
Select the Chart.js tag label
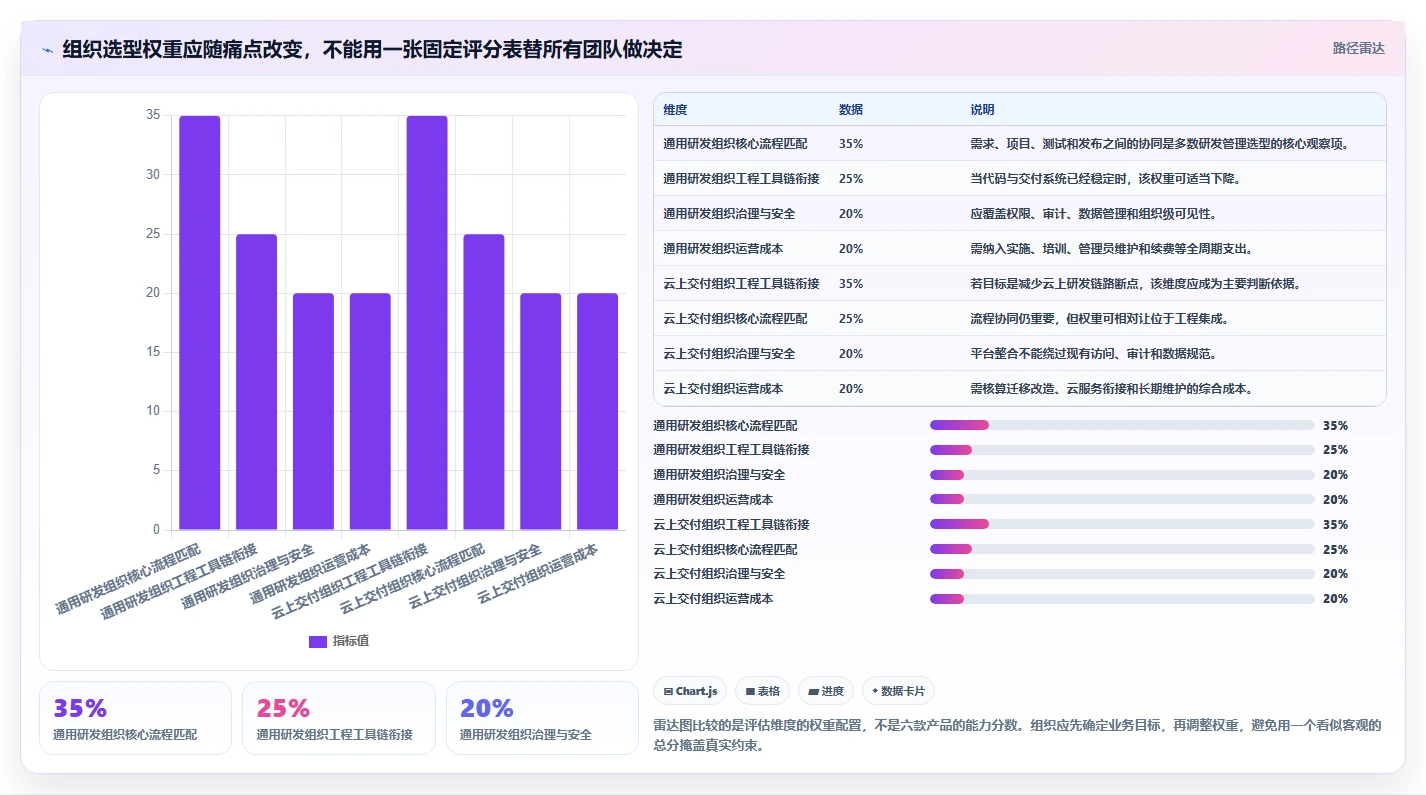[697, 691]
